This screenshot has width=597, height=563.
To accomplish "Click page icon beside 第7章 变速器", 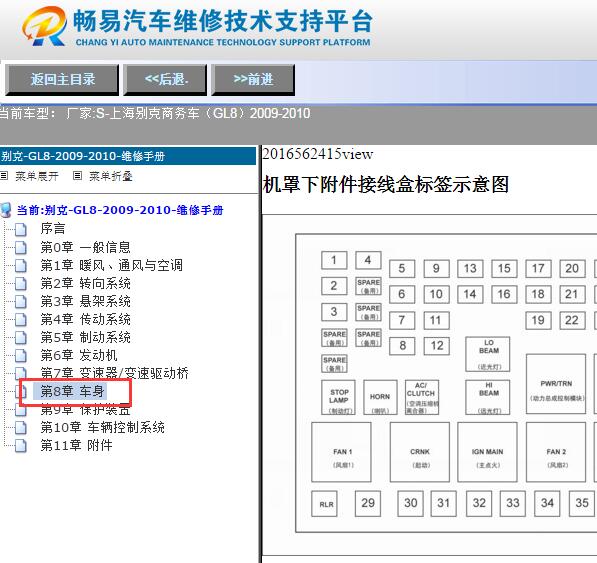I will (21, 373).
